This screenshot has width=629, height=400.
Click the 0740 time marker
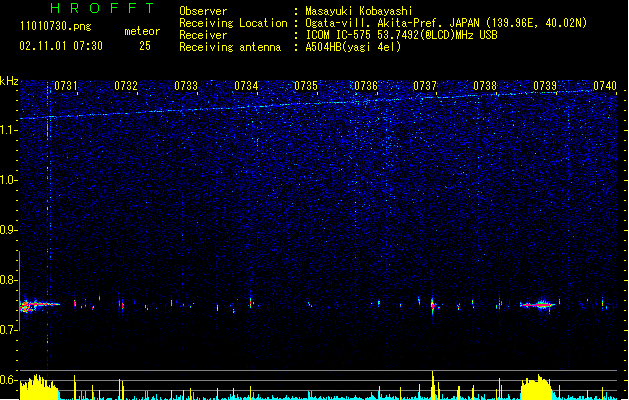tap(605, 86)
